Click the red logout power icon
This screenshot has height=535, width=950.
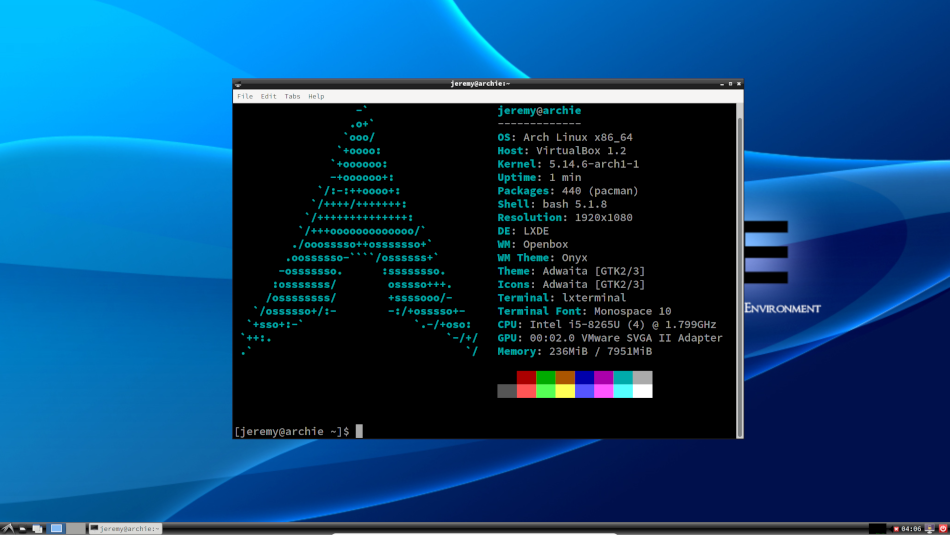pos(943,528)
